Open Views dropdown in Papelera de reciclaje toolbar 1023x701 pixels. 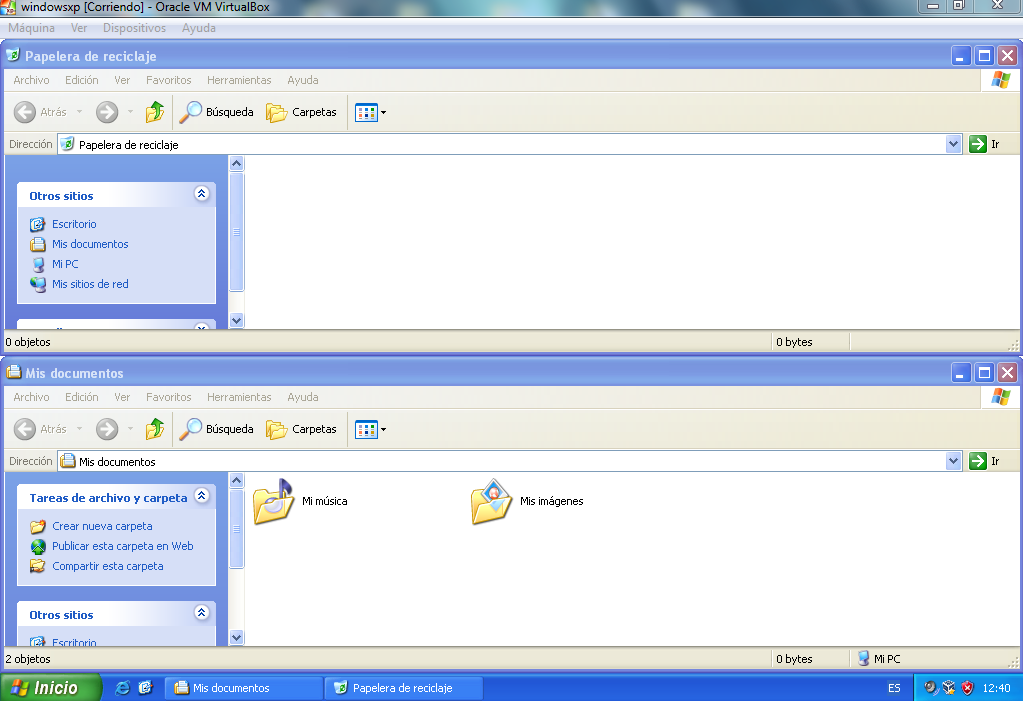[x=371, y=112]
